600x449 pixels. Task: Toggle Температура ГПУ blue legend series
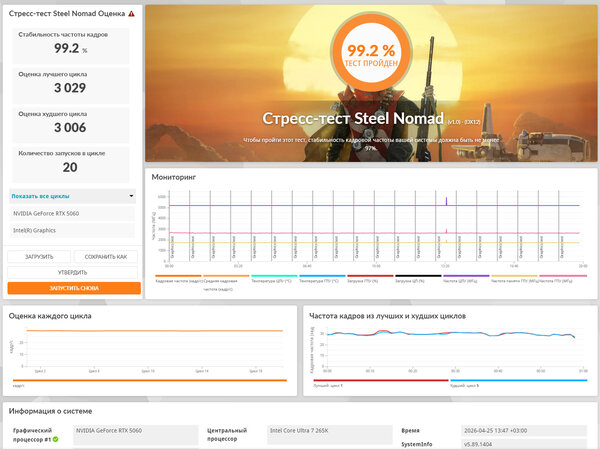322,278
